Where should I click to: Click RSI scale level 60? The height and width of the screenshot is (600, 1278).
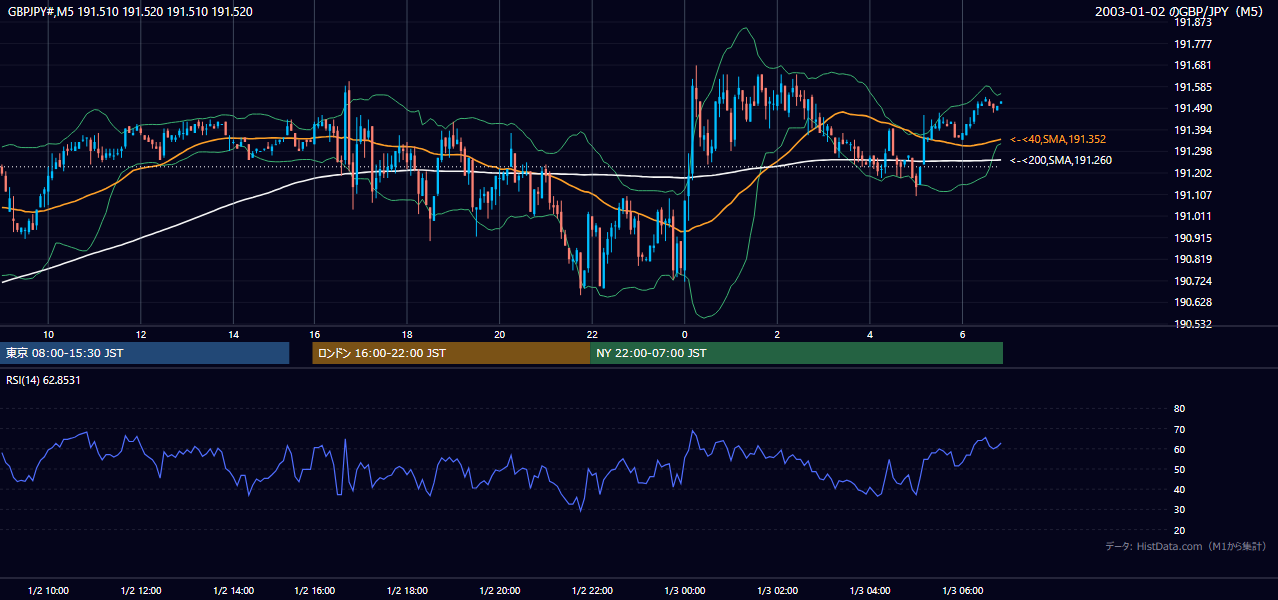click(1179, 449)
